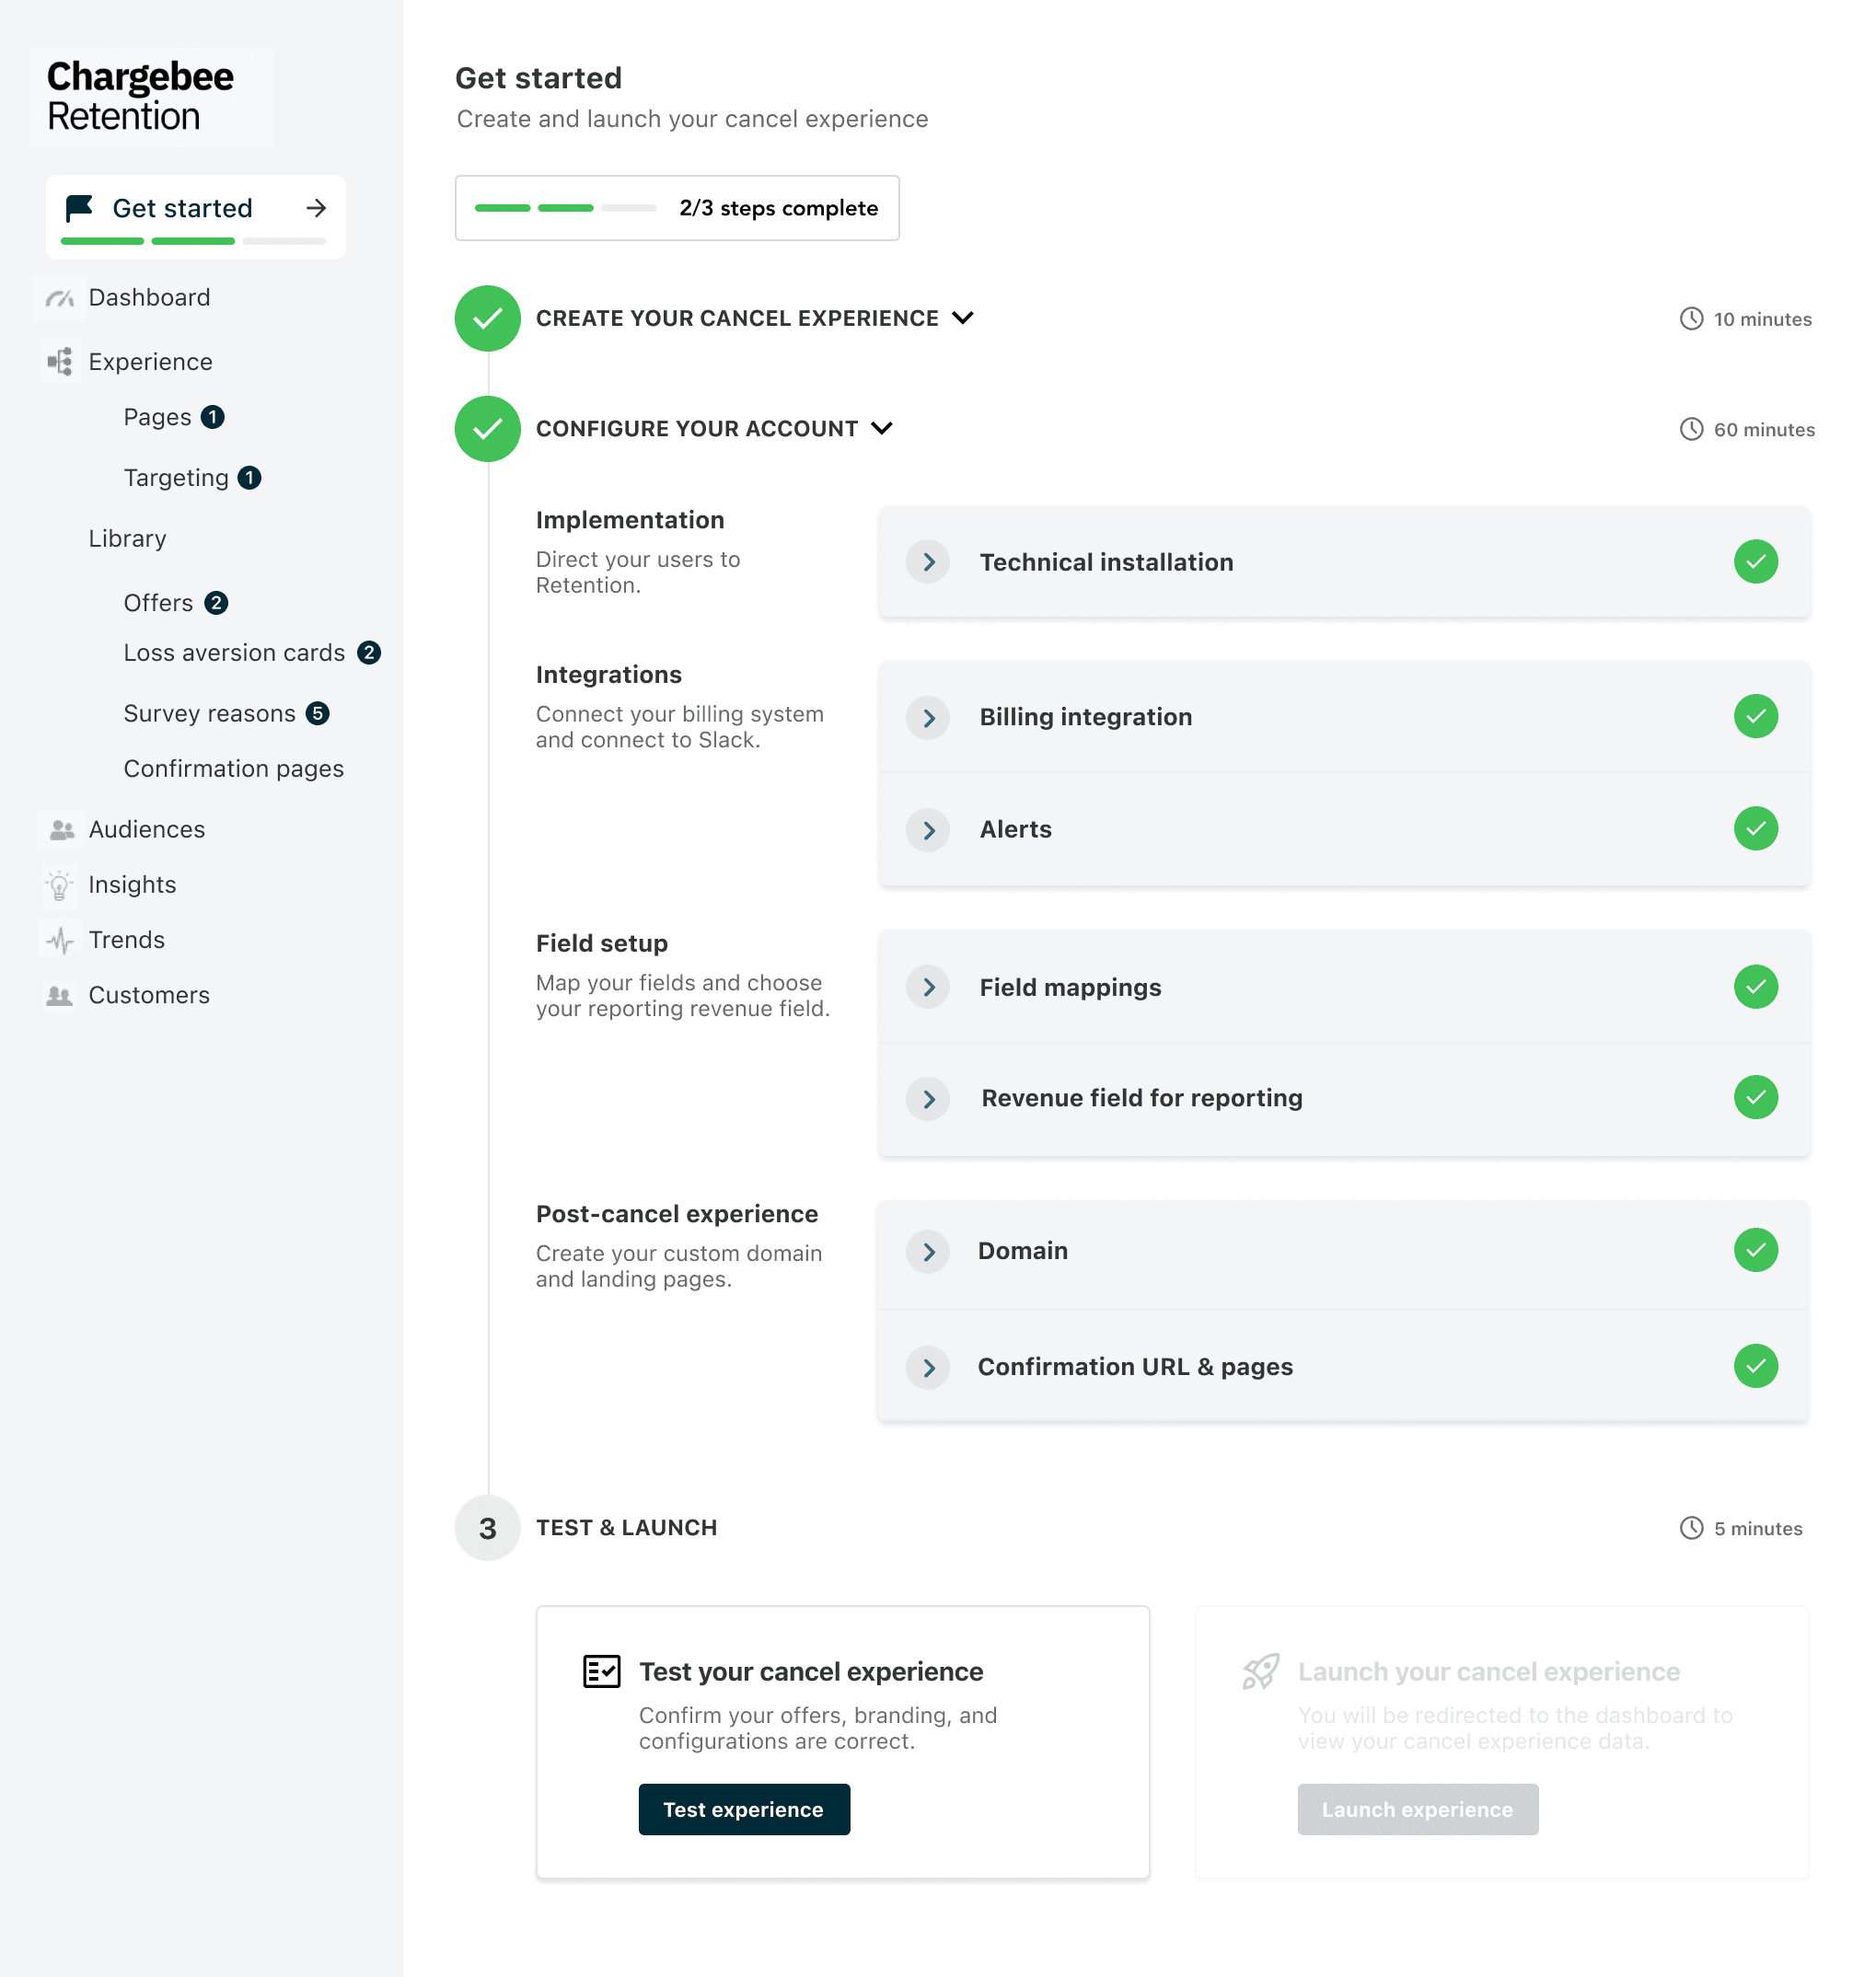This screenshot has height=1977, width=1876.
Task: Click green checkmark on Billing integration row
Action: click(x=1755, y=717)
